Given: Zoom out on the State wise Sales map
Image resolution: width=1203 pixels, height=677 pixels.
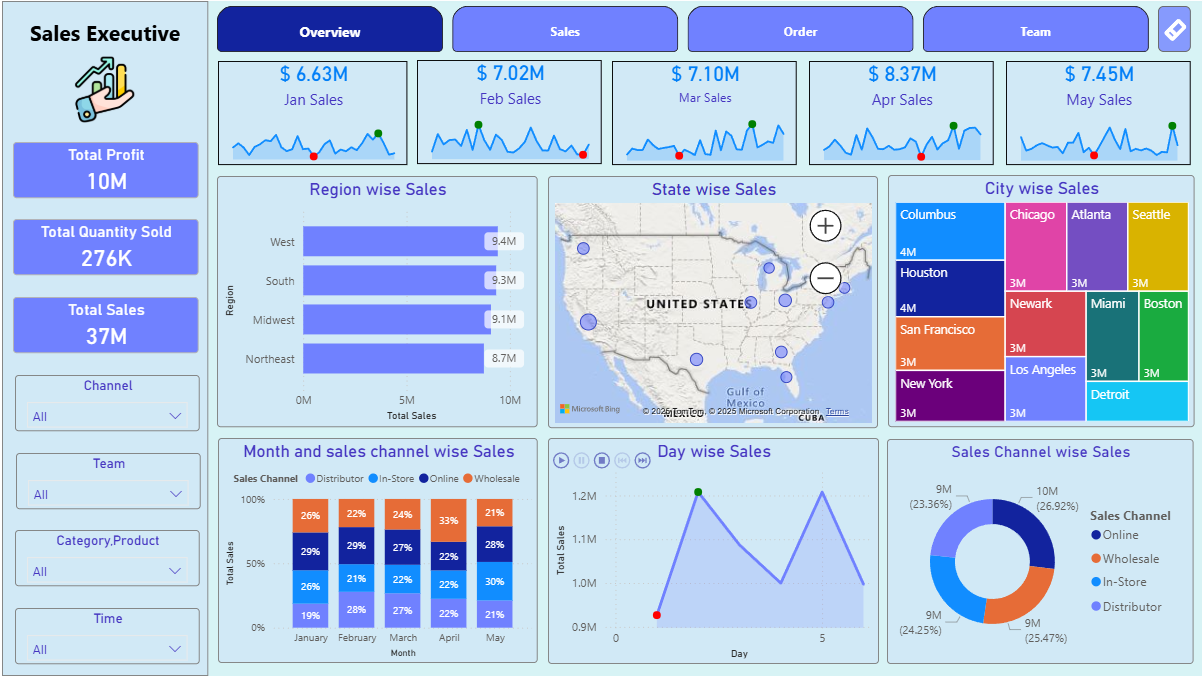Looking at the screenshot, I should [x=825, y=277].
